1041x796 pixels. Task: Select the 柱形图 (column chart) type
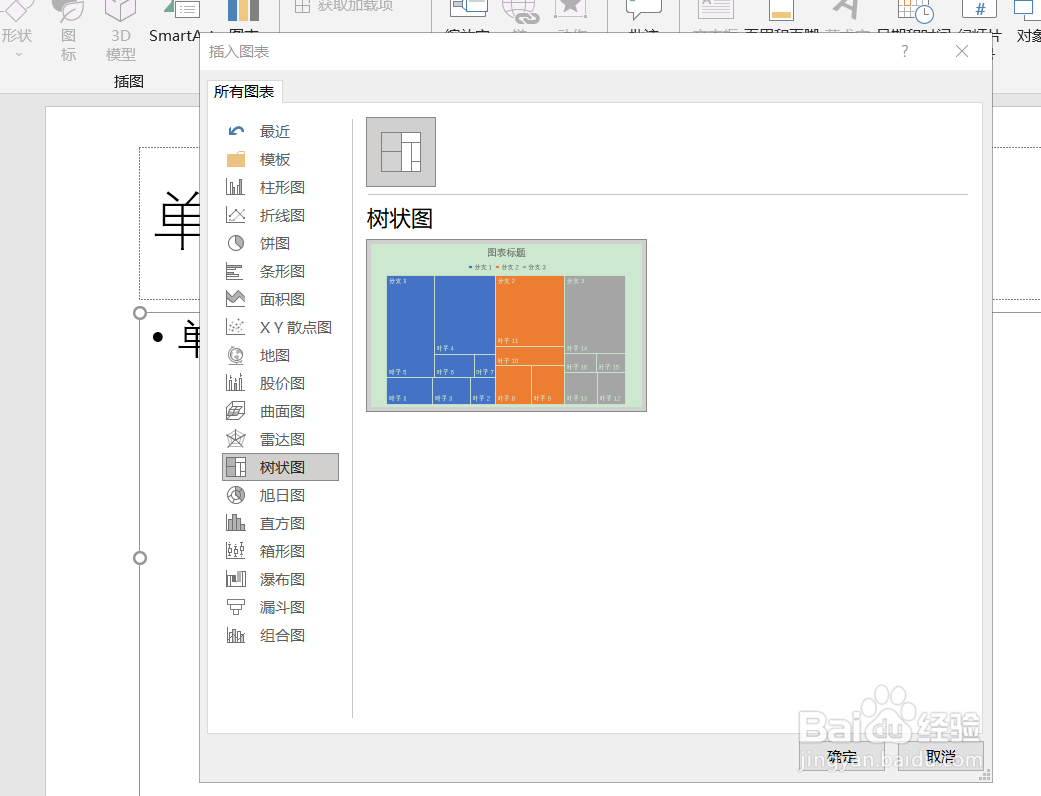(280, 186)
